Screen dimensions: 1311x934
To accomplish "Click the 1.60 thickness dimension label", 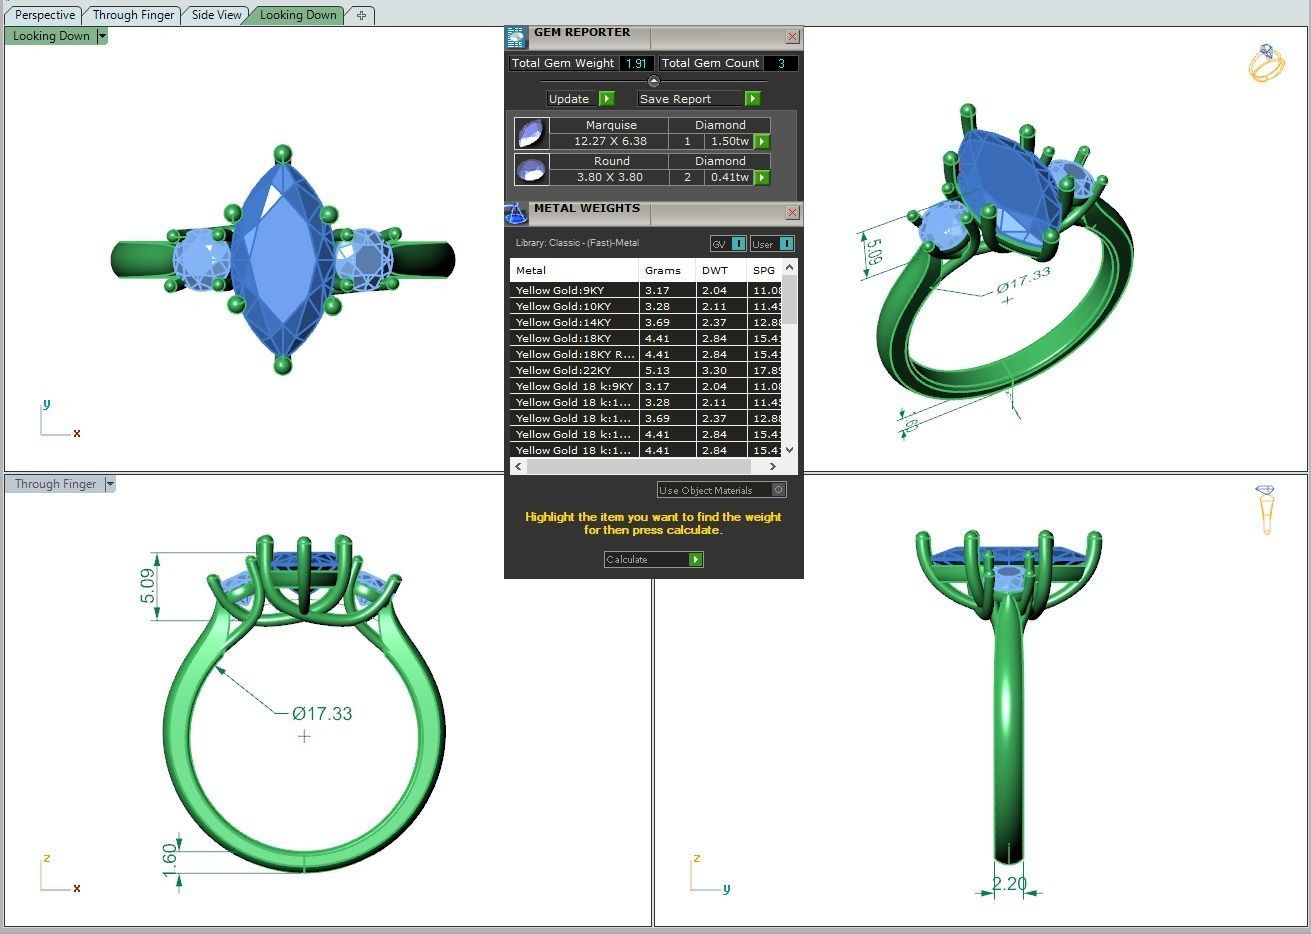I will (x=169, y=859).
